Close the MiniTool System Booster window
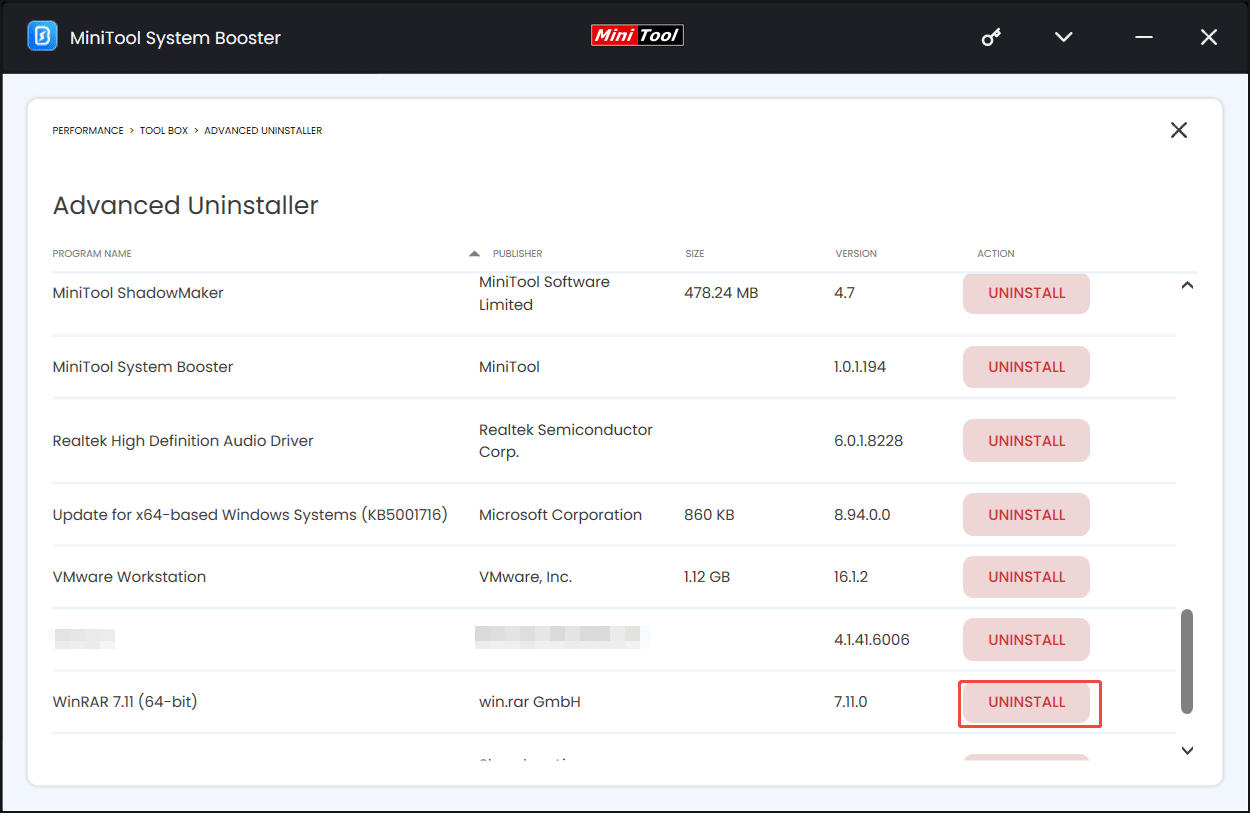Viewport: 1250px width, 813px height. tap(1209, 37)
